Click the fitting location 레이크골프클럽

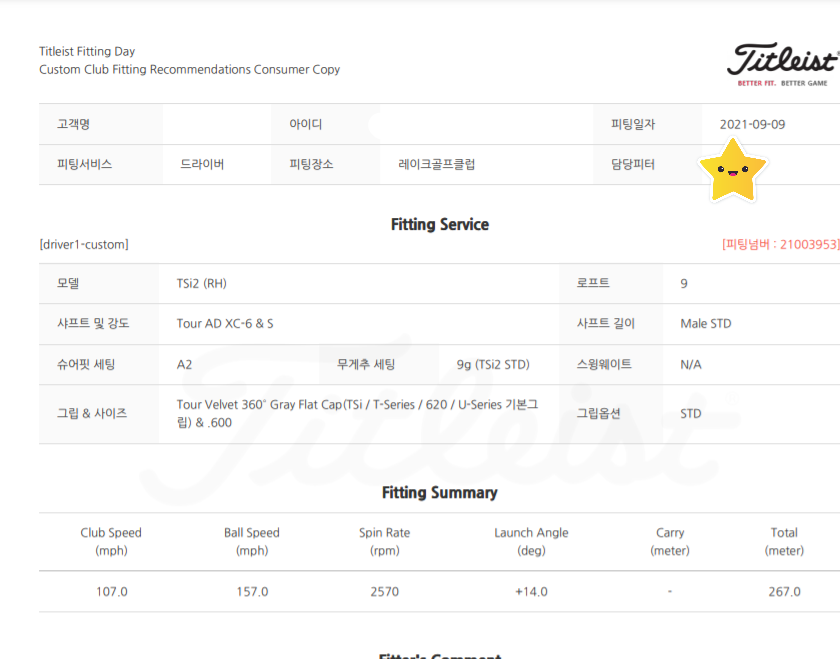(437, 165)
